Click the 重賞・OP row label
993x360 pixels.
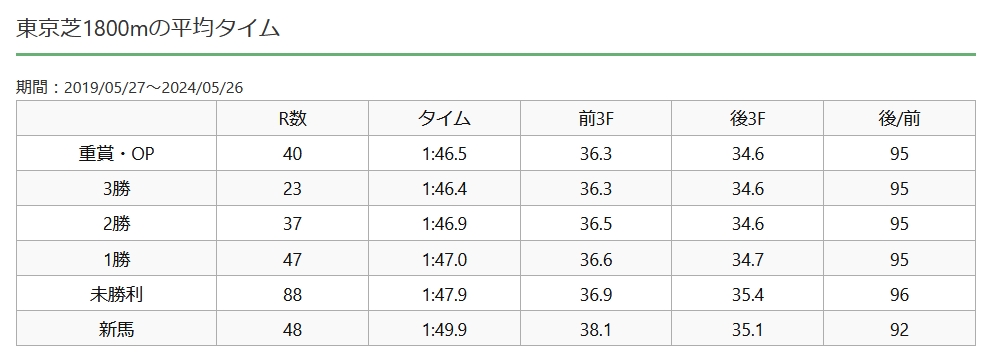(116, 154)
